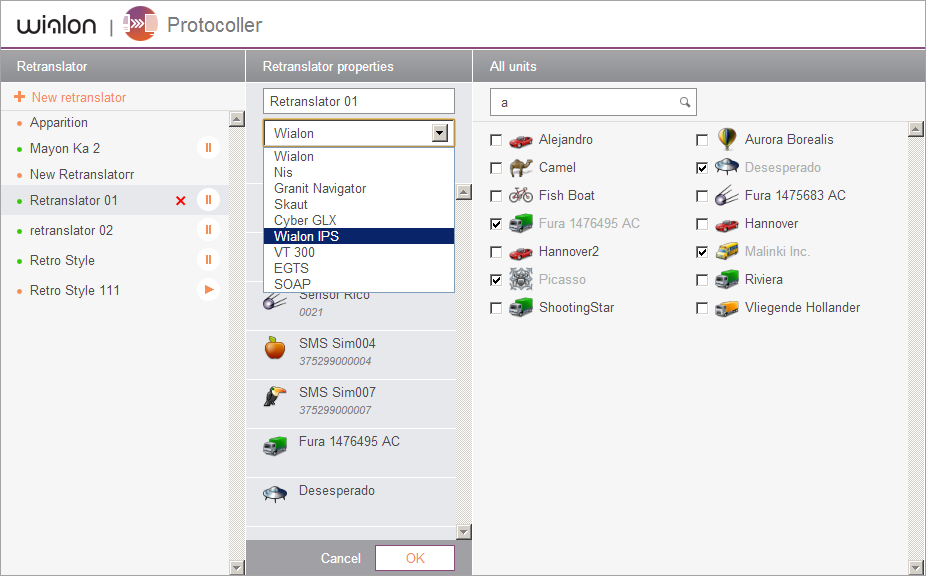
Task: Click the hot air balloon icon for Aurora Borealis
Action: coord(727,139)
